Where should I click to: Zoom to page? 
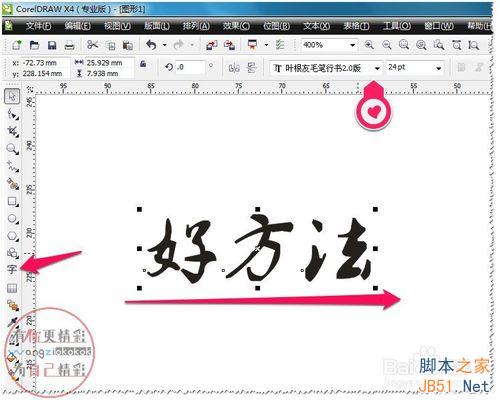[439, 45]
